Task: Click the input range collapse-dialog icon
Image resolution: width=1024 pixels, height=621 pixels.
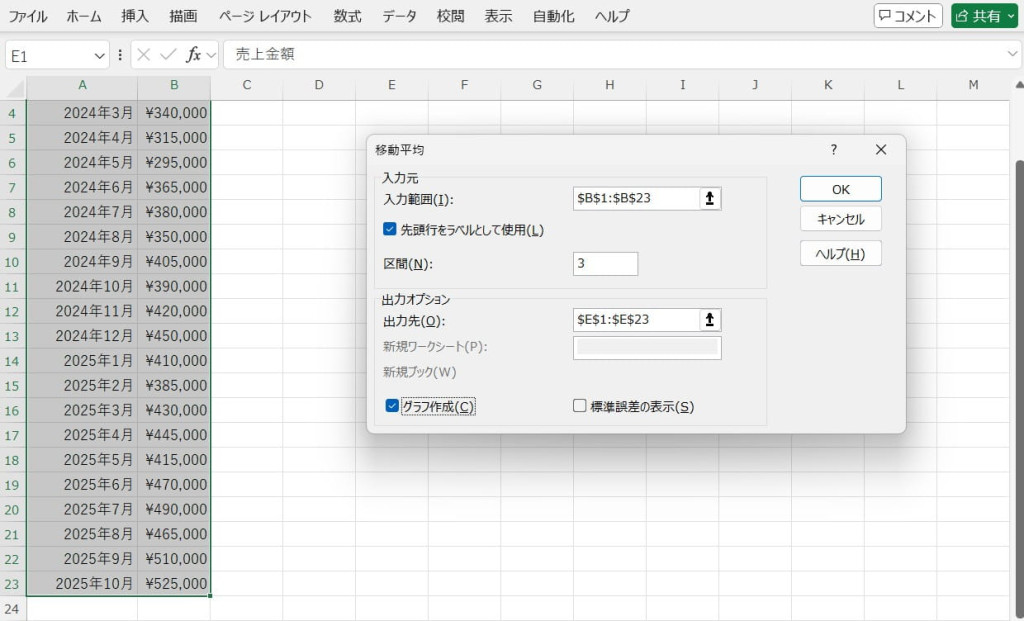Action: 710,198
